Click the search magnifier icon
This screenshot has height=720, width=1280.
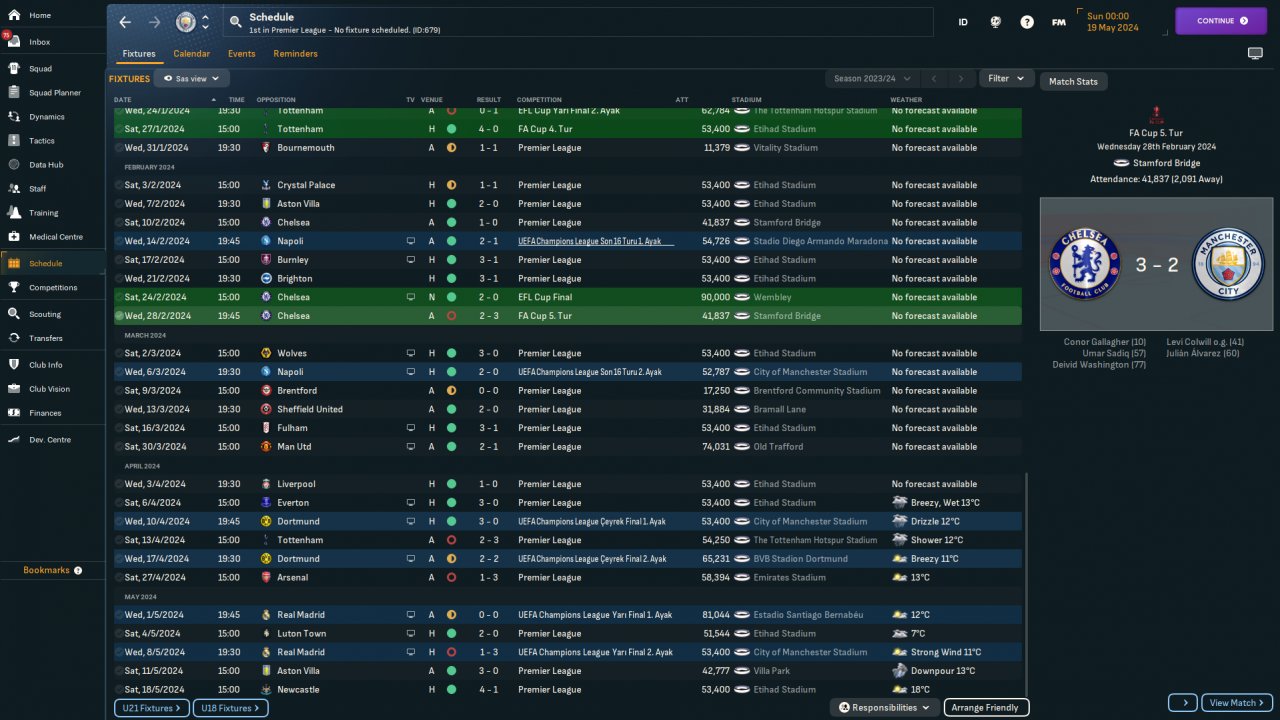click(235, 21)
